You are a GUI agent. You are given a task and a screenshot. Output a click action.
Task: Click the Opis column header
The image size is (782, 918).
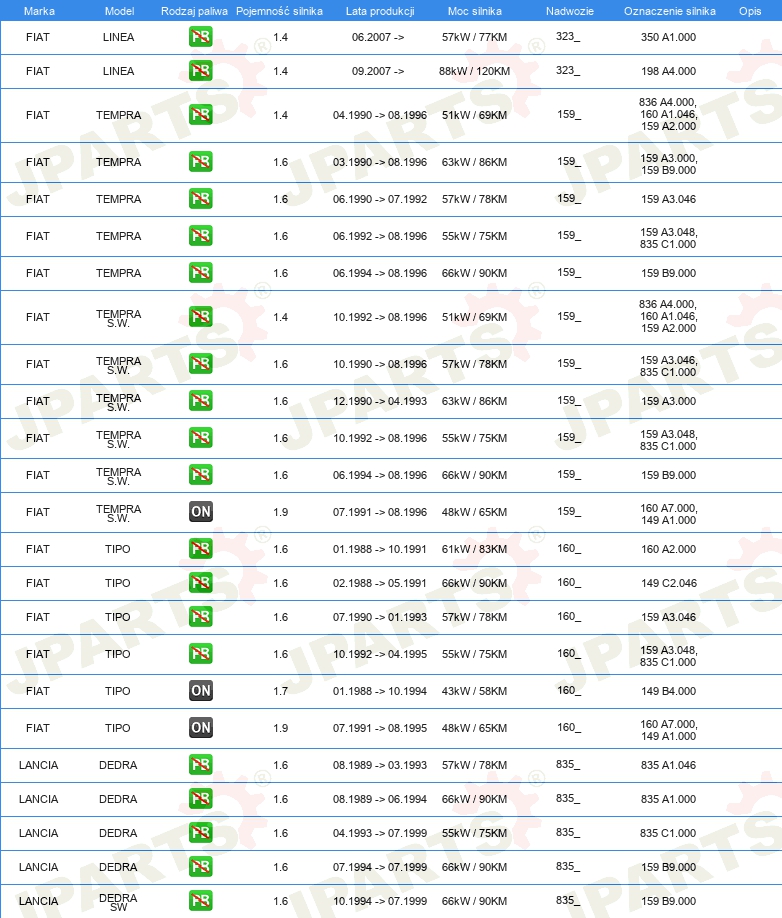[750, 11]
